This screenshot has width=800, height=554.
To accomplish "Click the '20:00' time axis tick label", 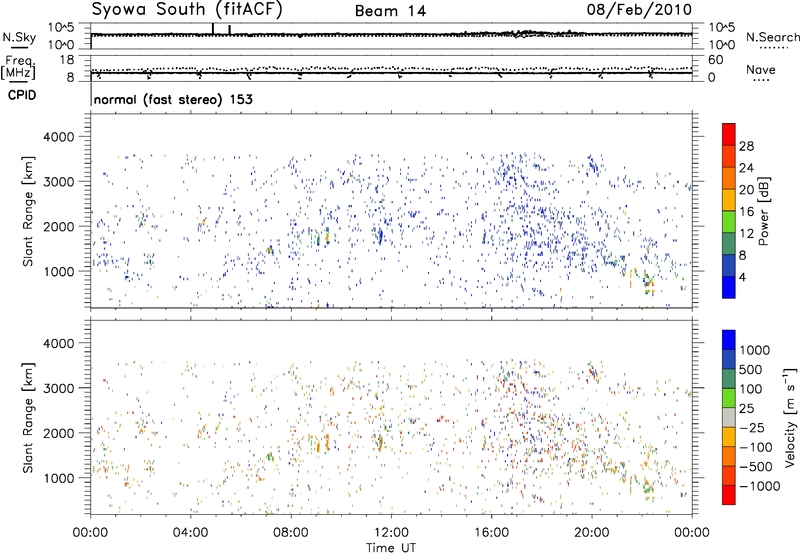I will 592,533.
